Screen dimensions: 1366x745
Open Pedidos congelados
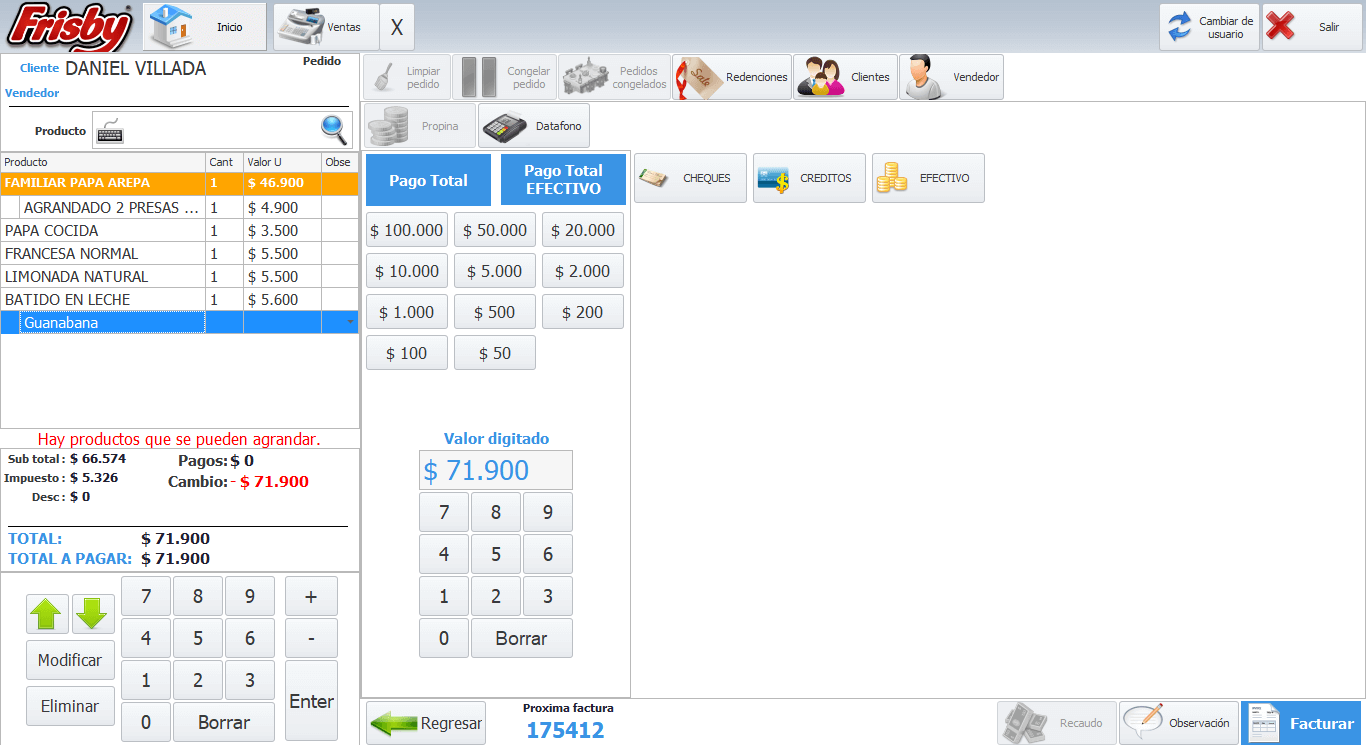614,77
